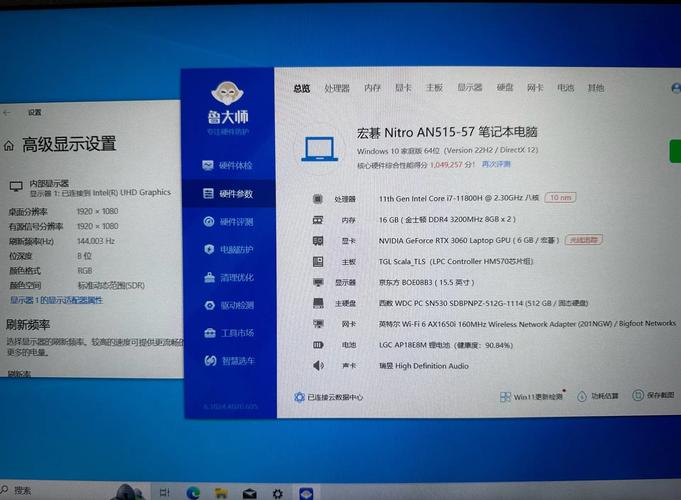681x500 pixels.
Task: Click the 网卡 row network icon
Action: coord(318,324)
